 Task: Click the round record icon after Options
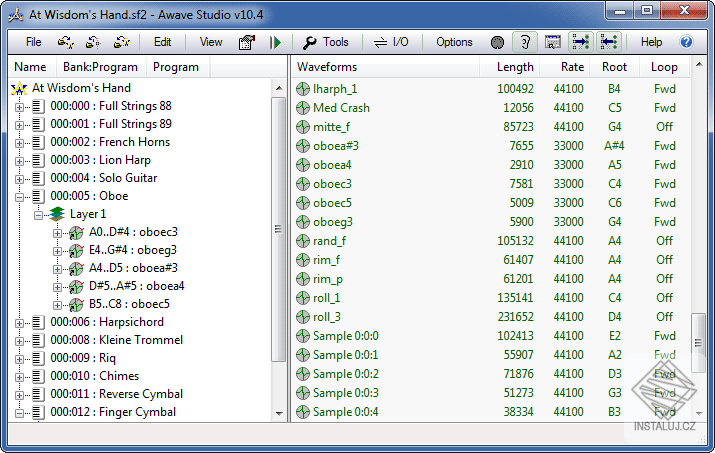(x=497, y=42)
